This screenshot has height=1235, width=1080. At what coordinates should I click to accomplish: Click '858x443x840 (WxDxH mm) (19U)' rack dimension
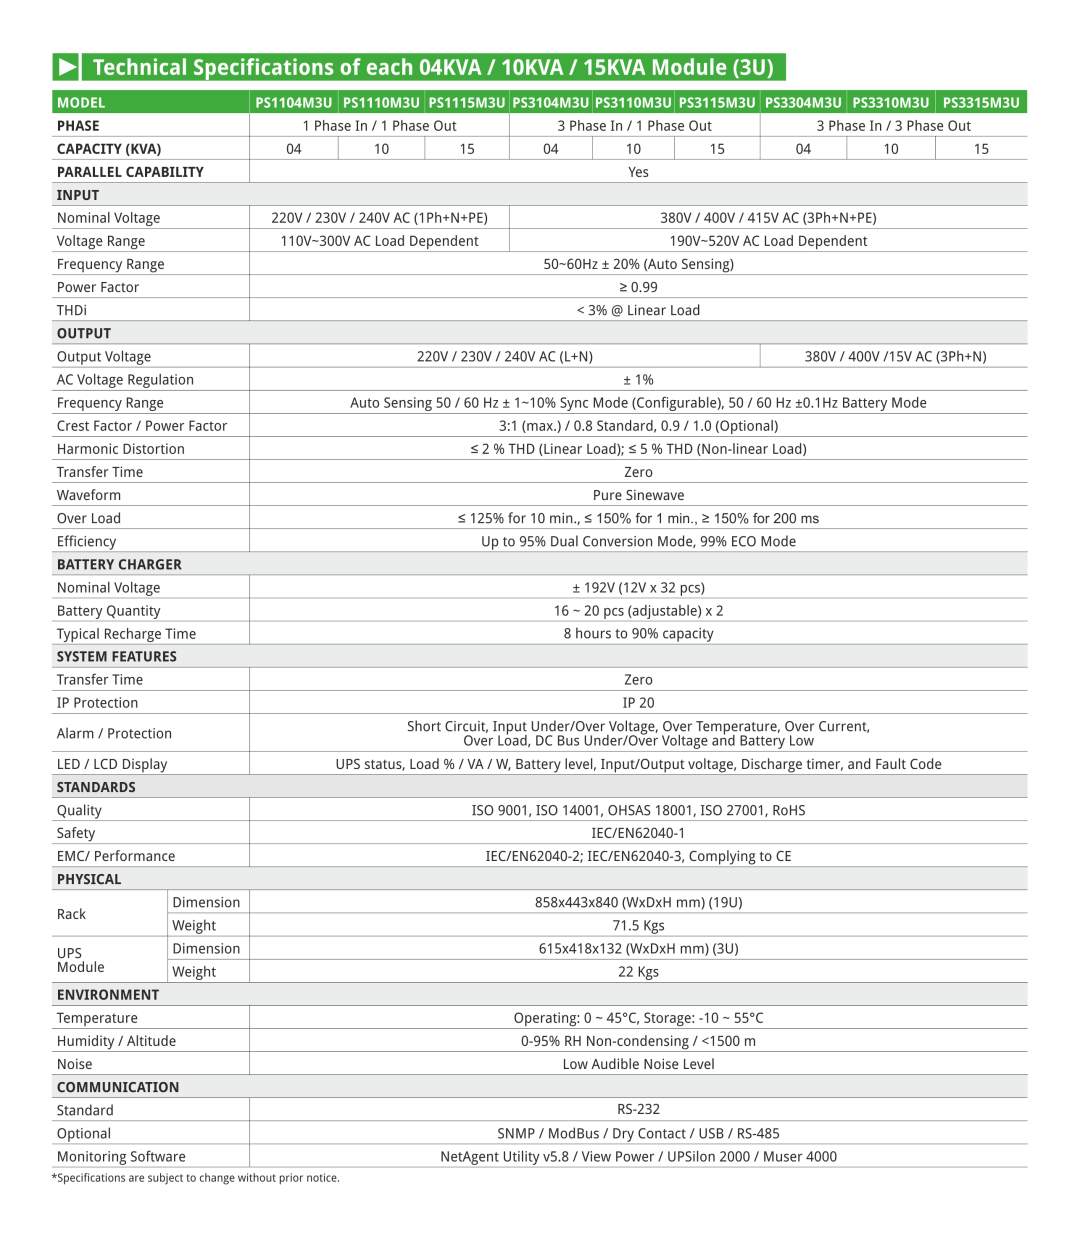click(x=638, y=903)
